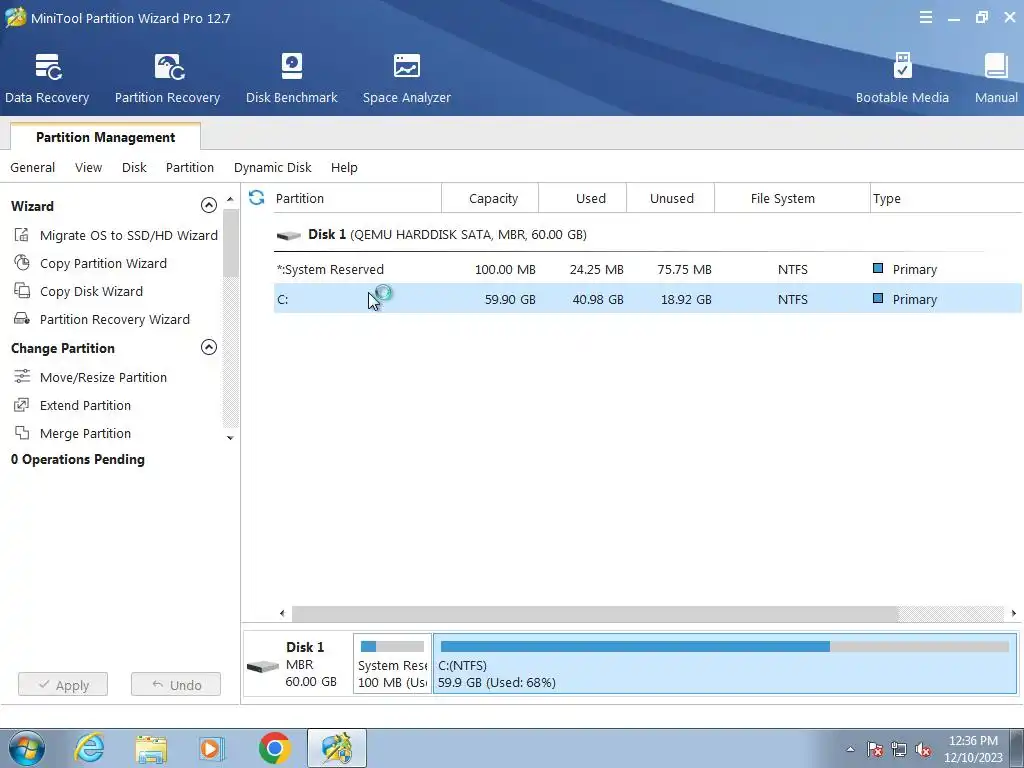Open Bootable Media builder
The height and width of the screenshot is (768, 1024).
click(x=902, y=78)
